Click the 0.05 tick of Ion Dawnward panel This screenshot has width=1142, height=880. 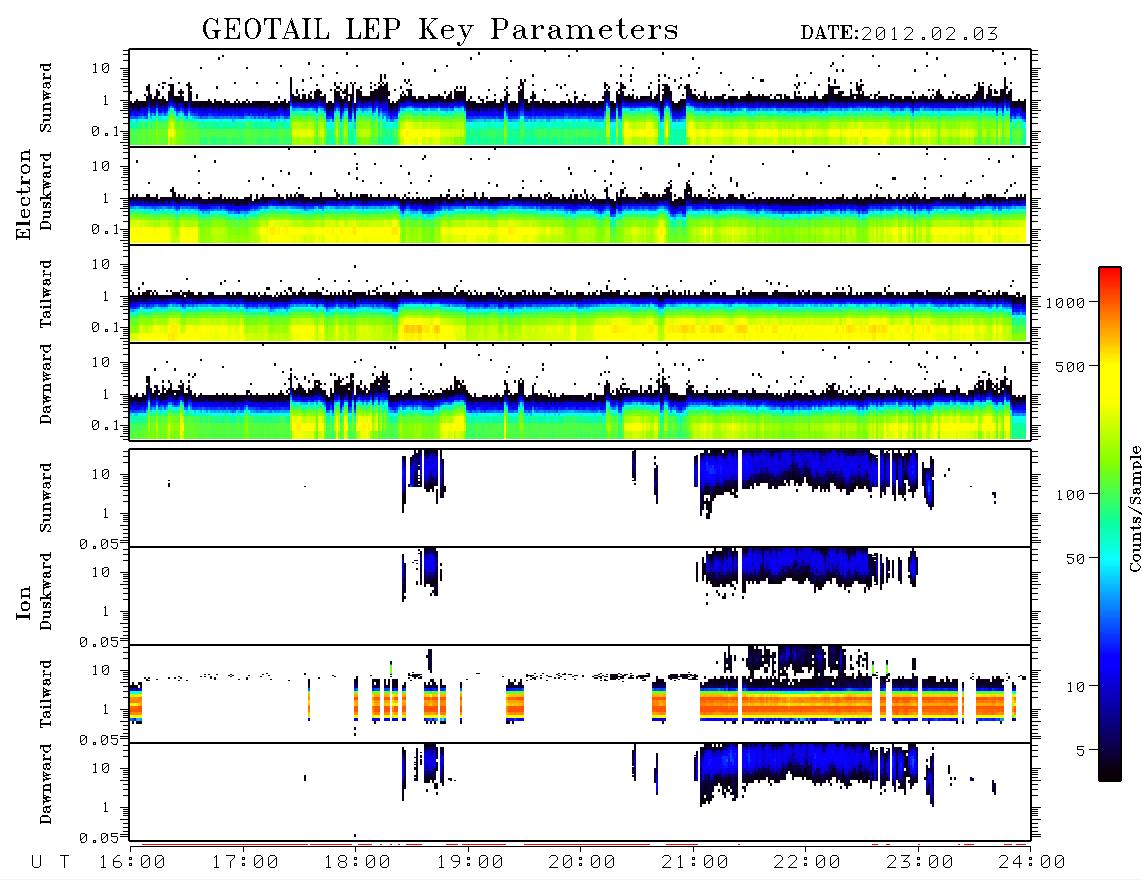coord(98,838)
